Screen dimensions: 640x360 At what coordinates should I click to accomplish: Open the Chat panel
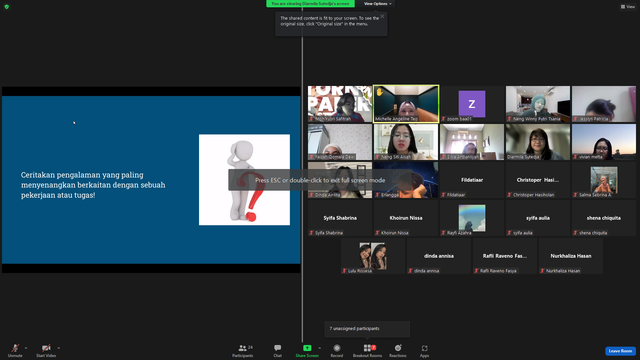click(x=278, y=350)
